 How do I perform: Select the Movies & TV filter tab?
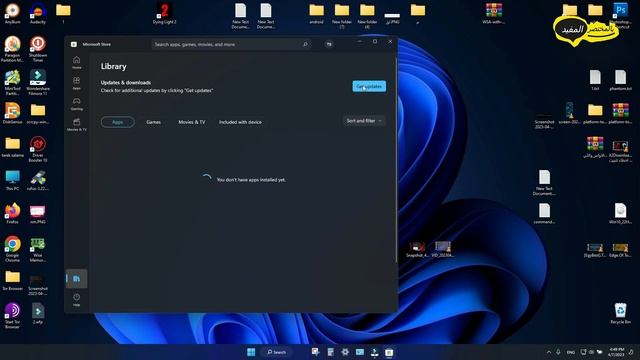pyautogui.click(x=191, y=122)
